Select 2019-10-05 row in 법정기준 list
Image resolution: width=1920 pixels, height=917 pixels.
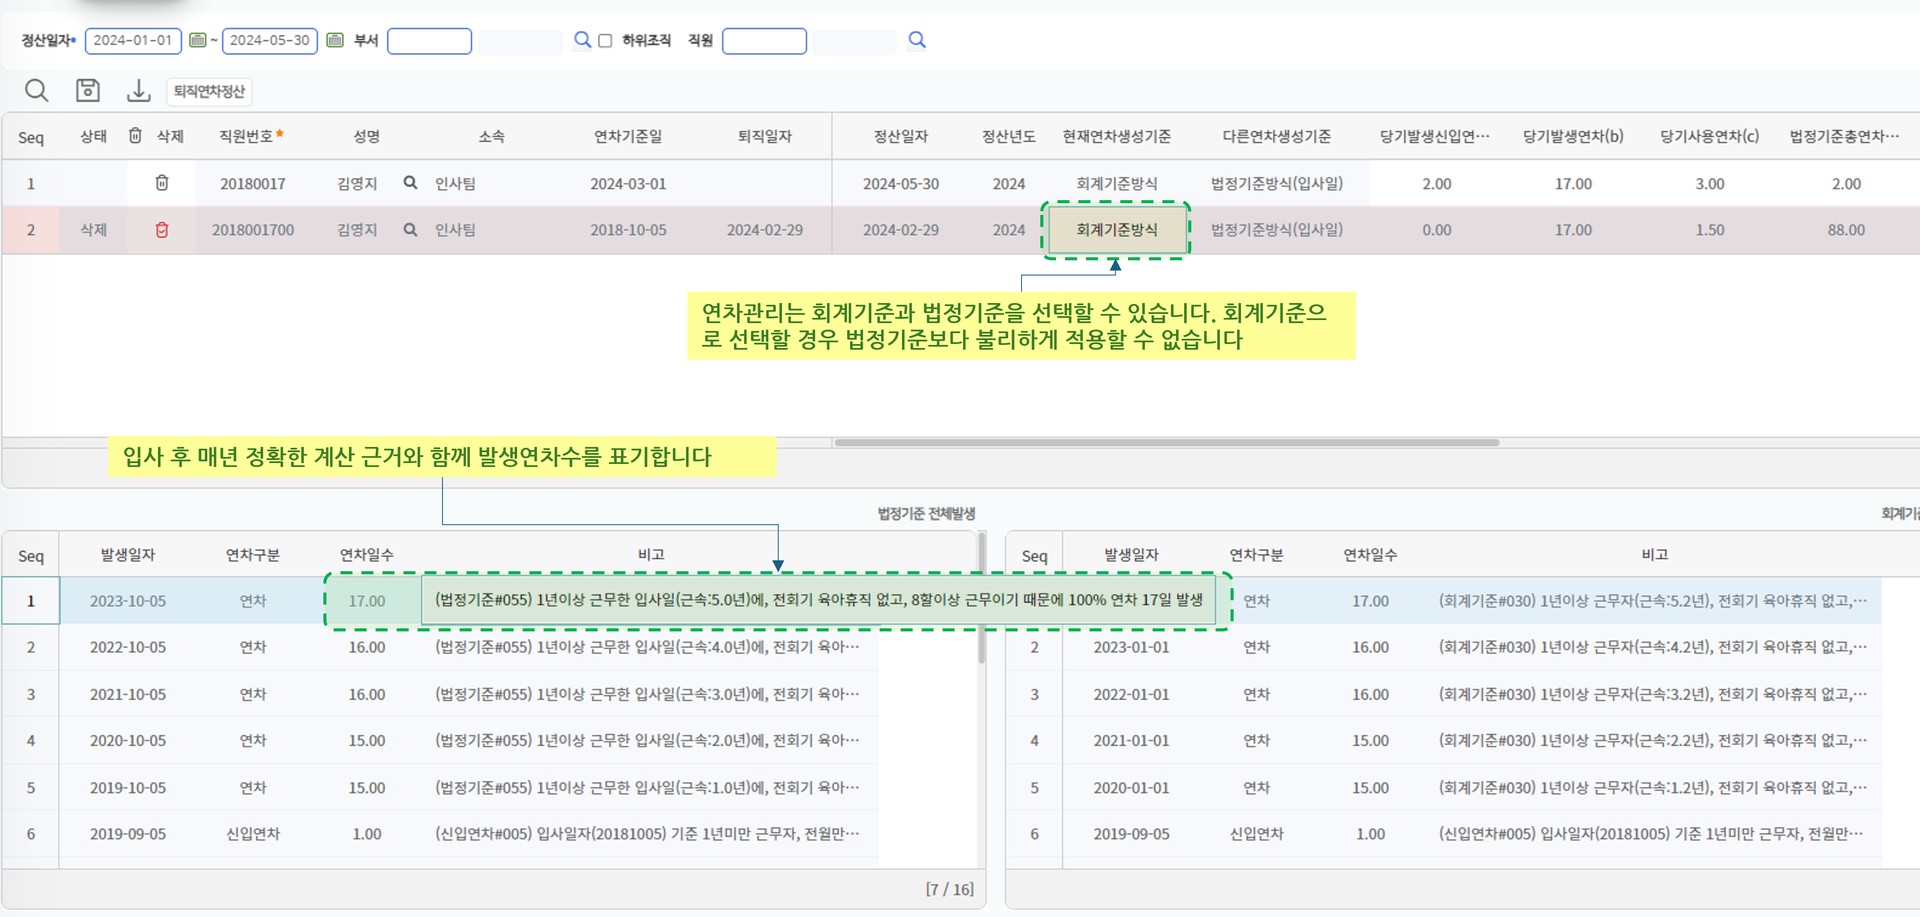(128, 788)
